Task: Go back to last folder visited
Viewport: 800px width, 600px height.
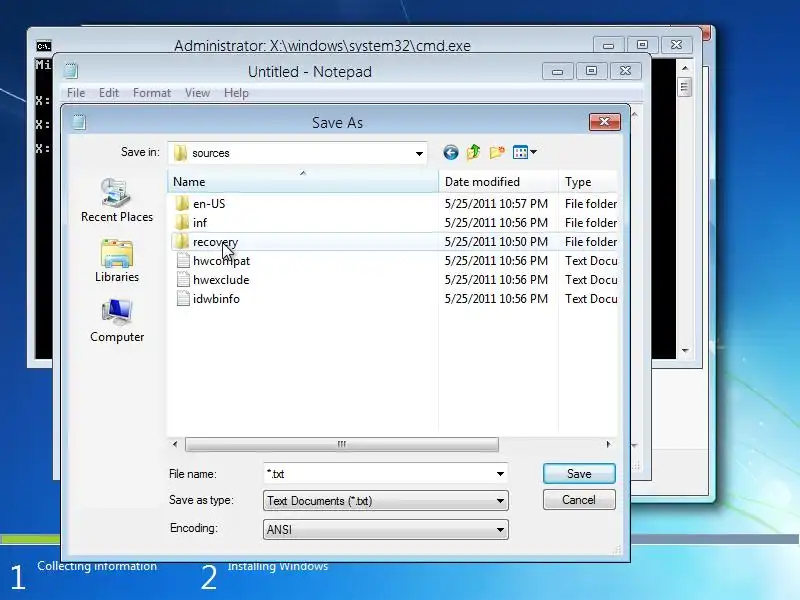Action: coord(451,153)
